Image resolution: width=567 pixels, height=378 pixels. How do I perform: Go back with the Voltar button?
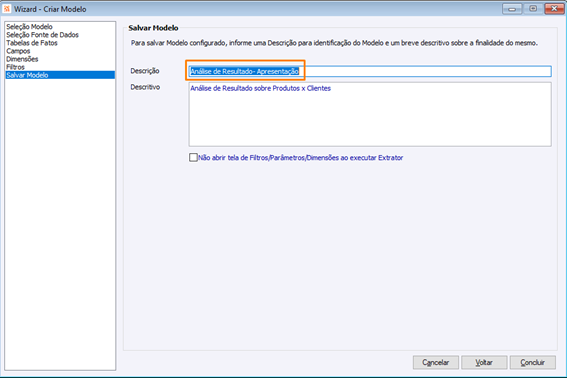pyautogui.click(x=484, y=362)
